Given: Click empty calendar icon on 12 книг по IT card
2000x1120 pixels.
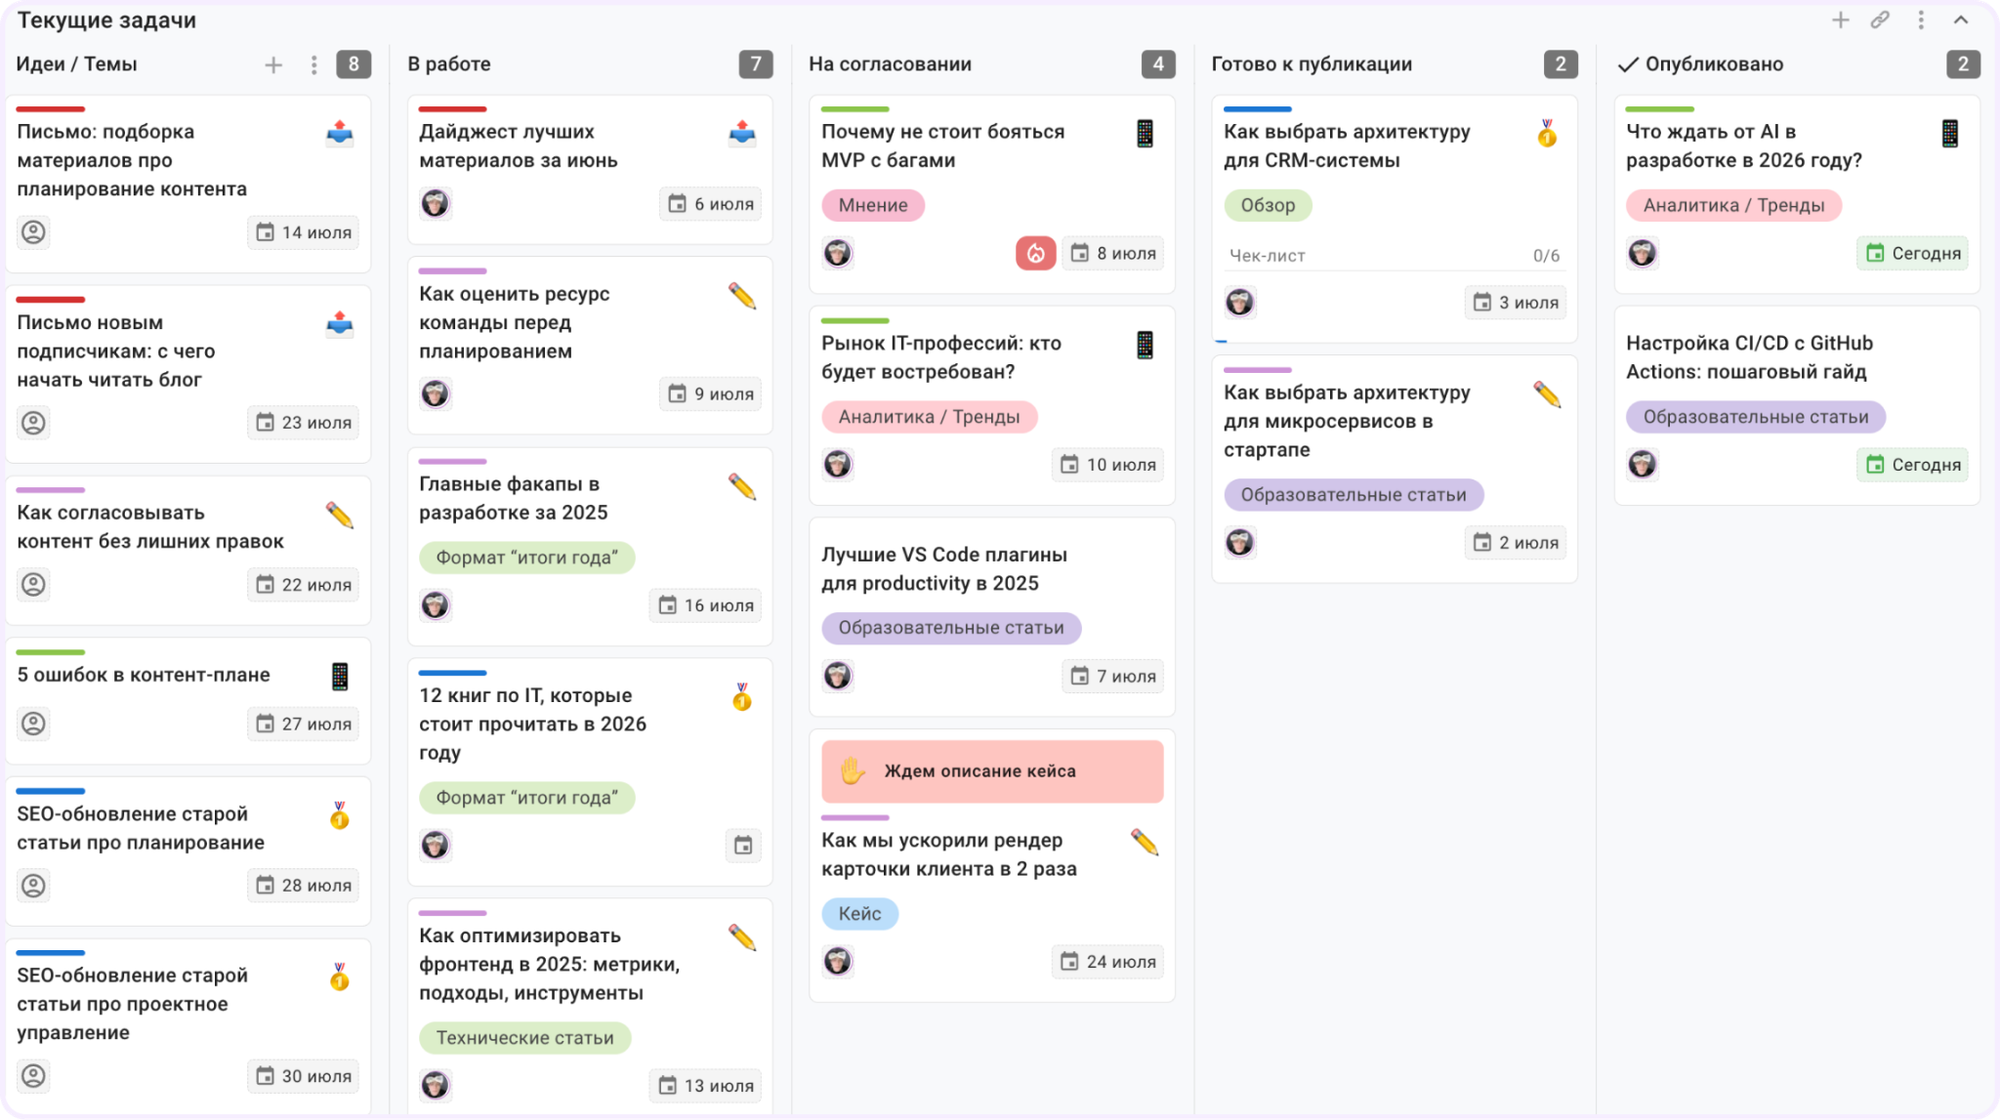Looking at the screenshot, I should point(743,846).
